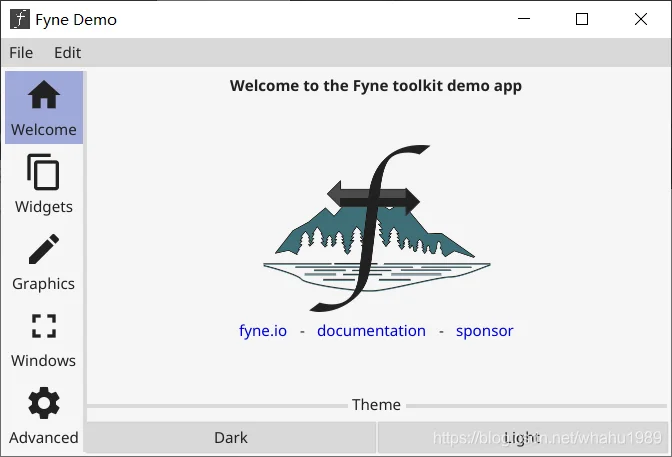672x457 pixels.
Task: Open the File menu
Action: 21,53
